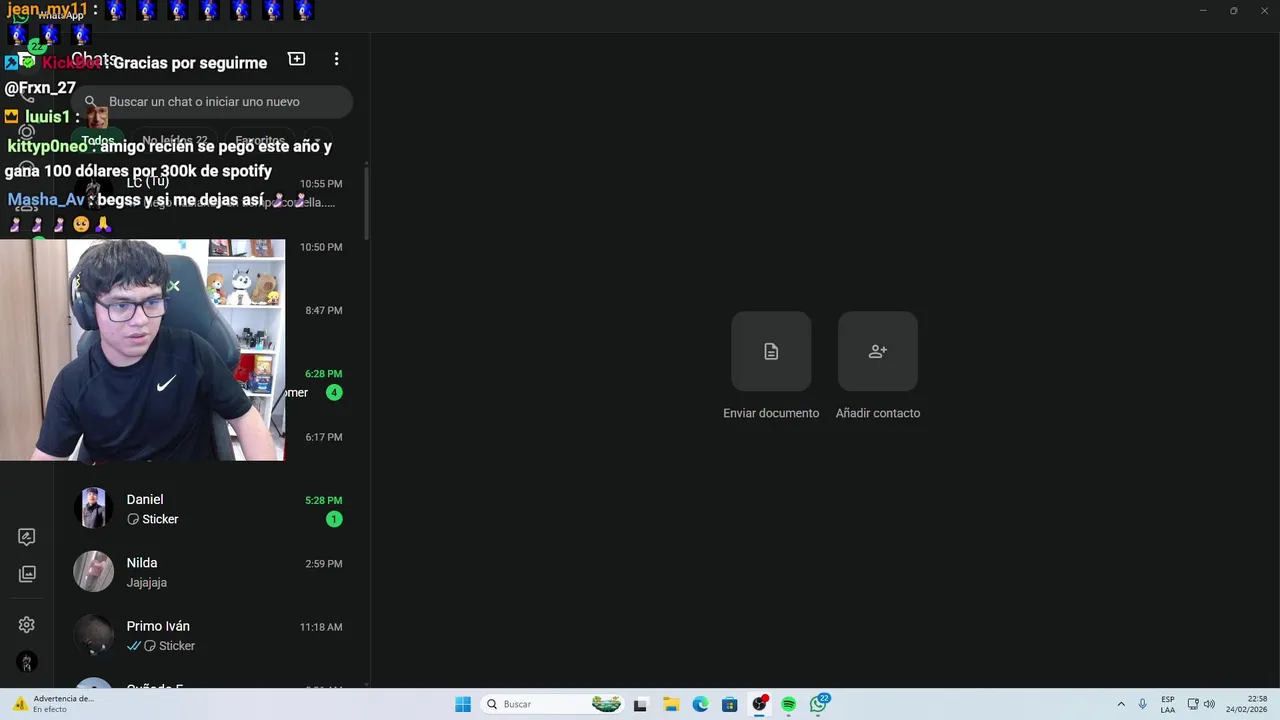Screen dimensions: 1280x720
Task: Click the Añadir contacto button
Action: point(878,351)
